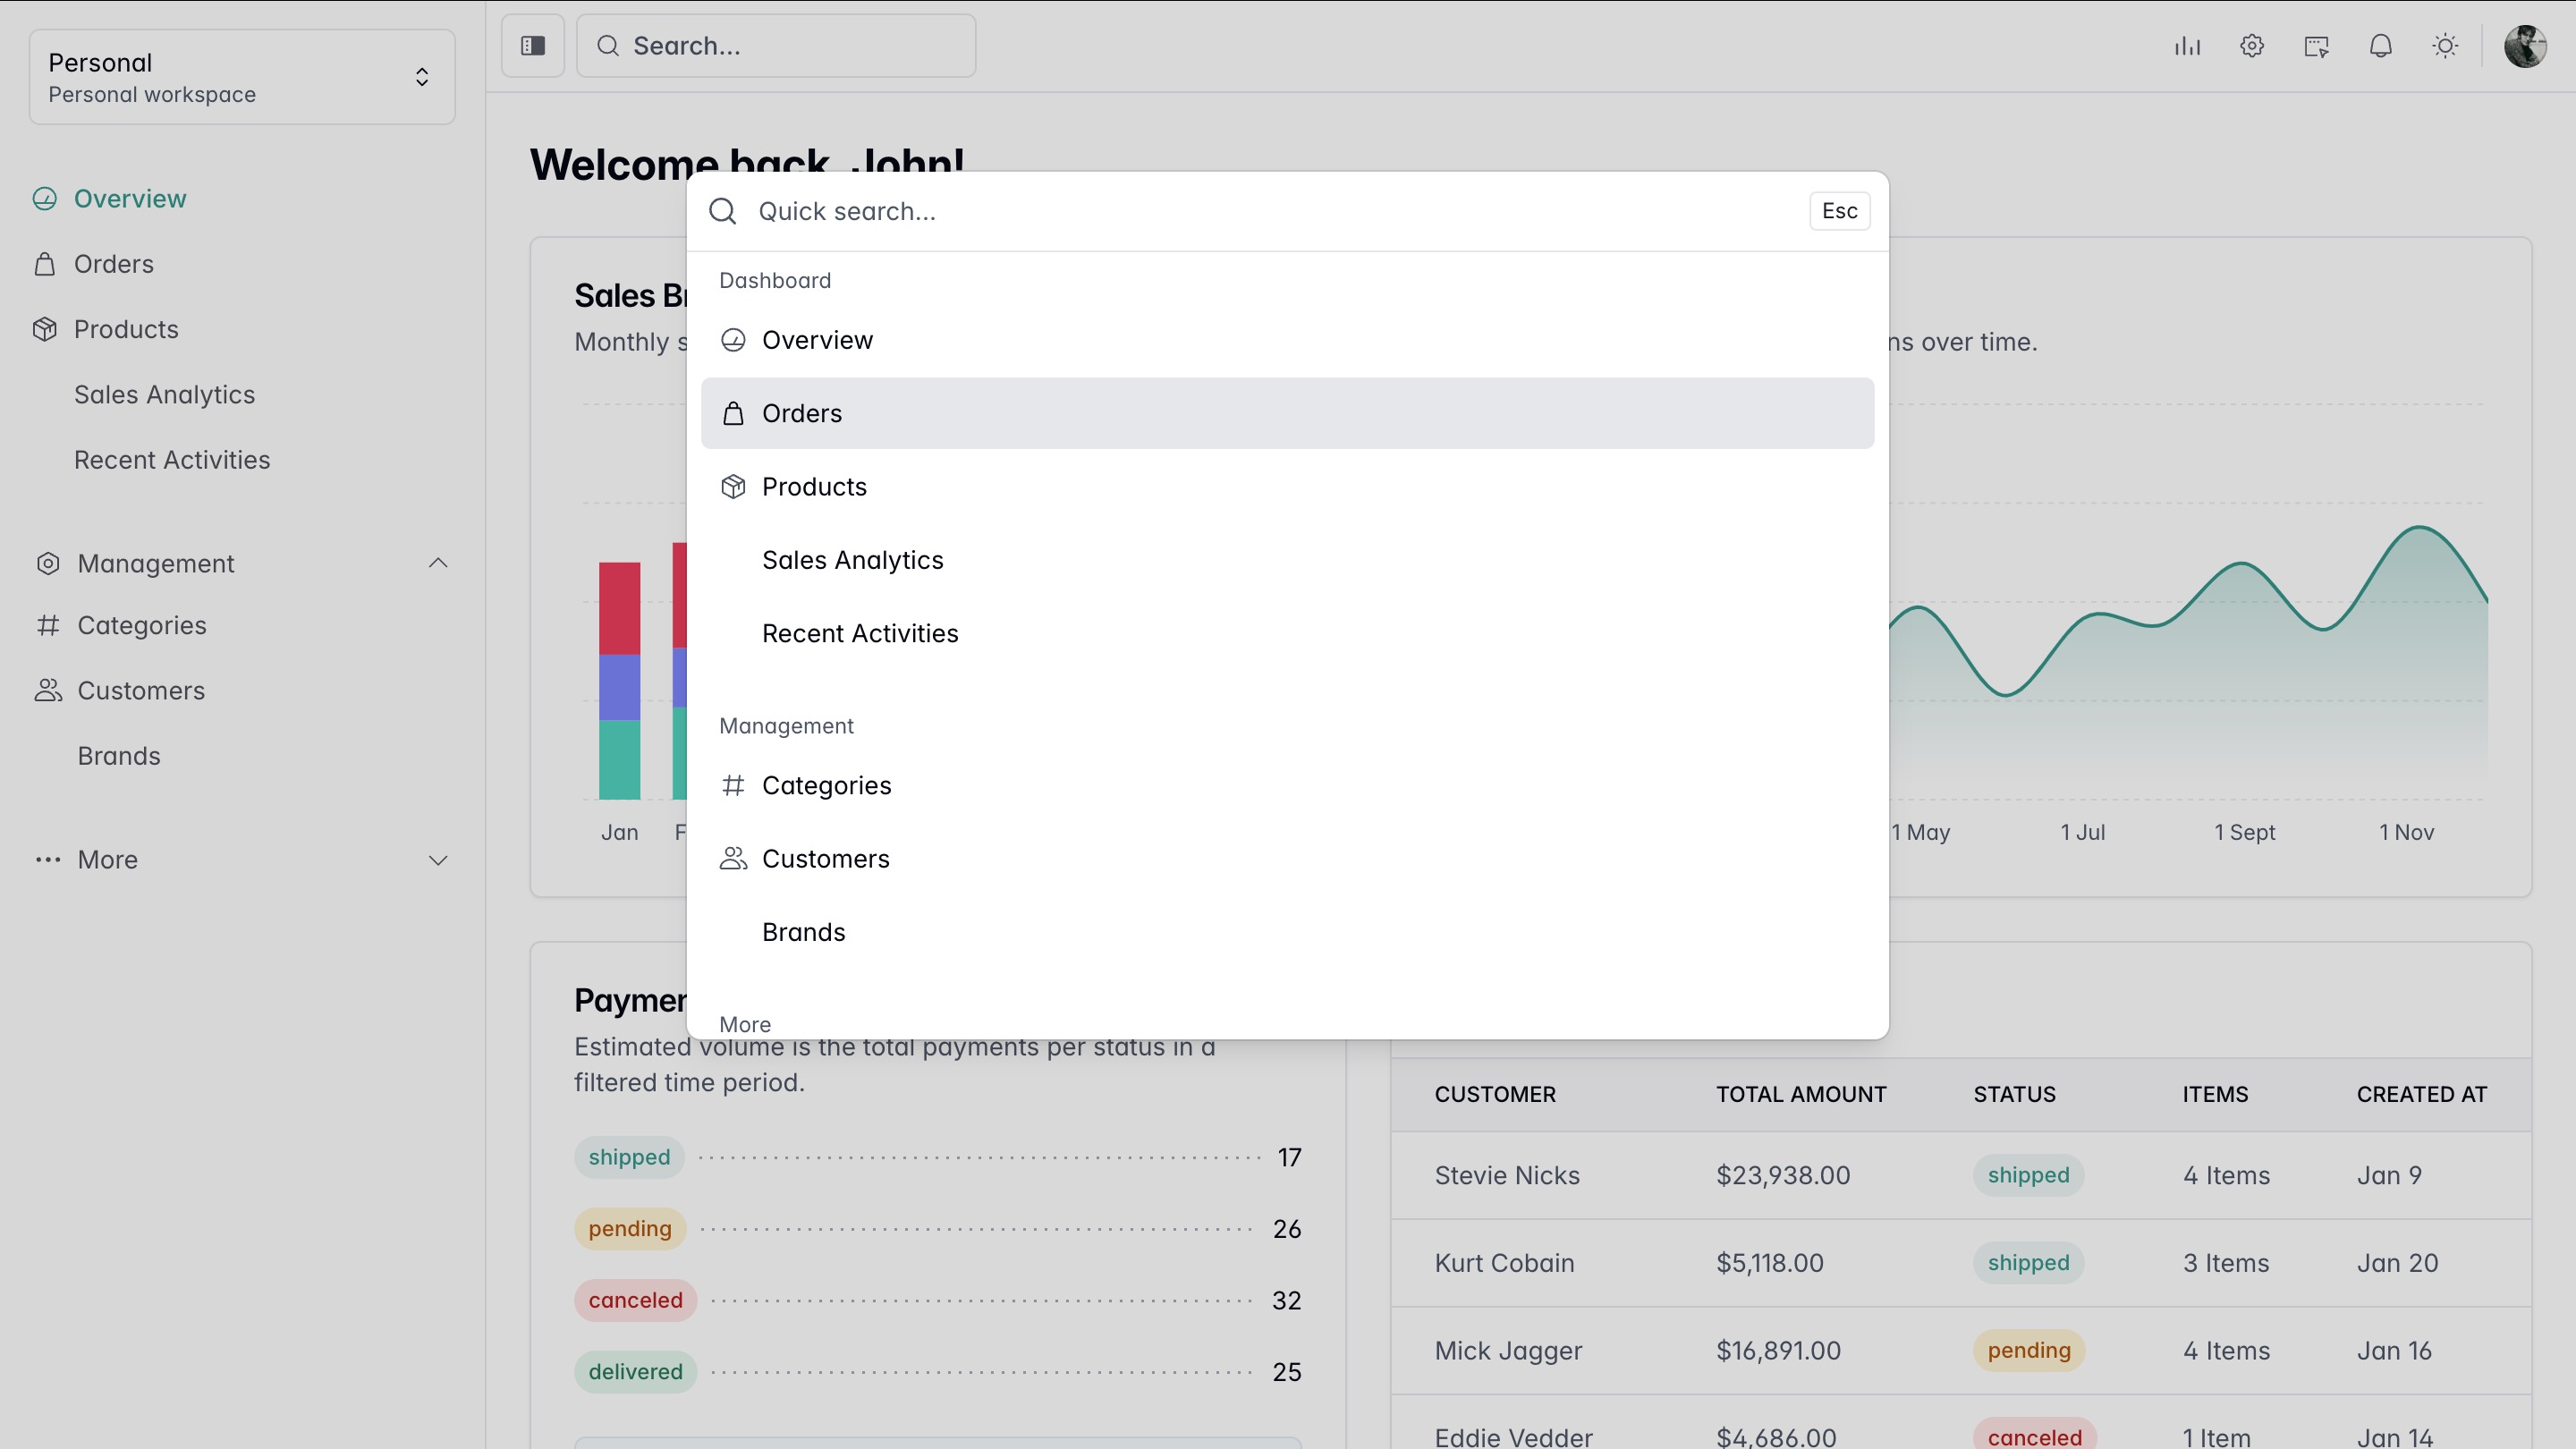Click Products box icon in sidebar
2576x1449 pixels.
click(x=45, y=329)
